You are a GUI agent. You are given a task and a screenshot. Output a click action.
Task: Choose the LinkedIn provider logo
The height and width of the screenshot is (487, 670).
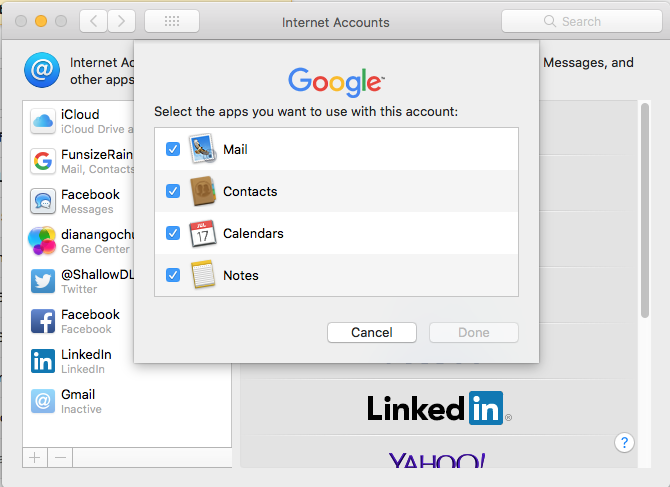coord(439,408)
